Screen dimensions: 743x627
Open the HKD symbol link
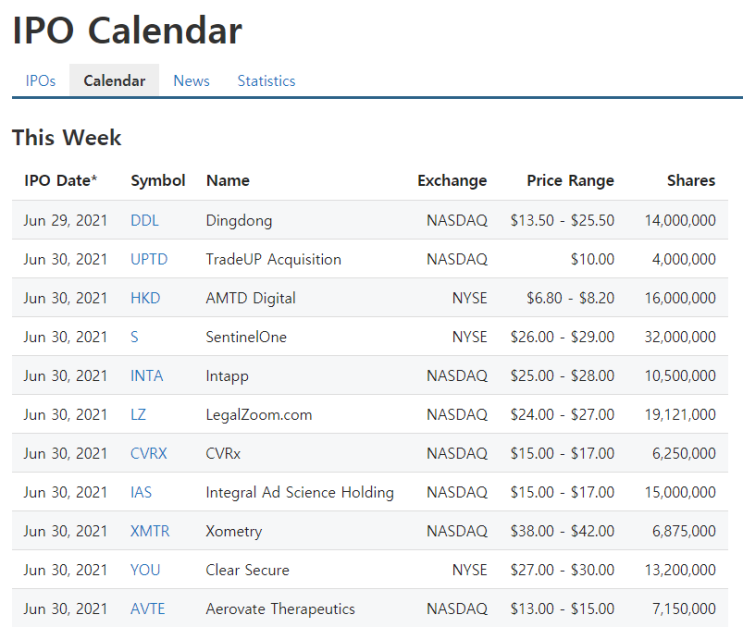[x=145, y=298]
